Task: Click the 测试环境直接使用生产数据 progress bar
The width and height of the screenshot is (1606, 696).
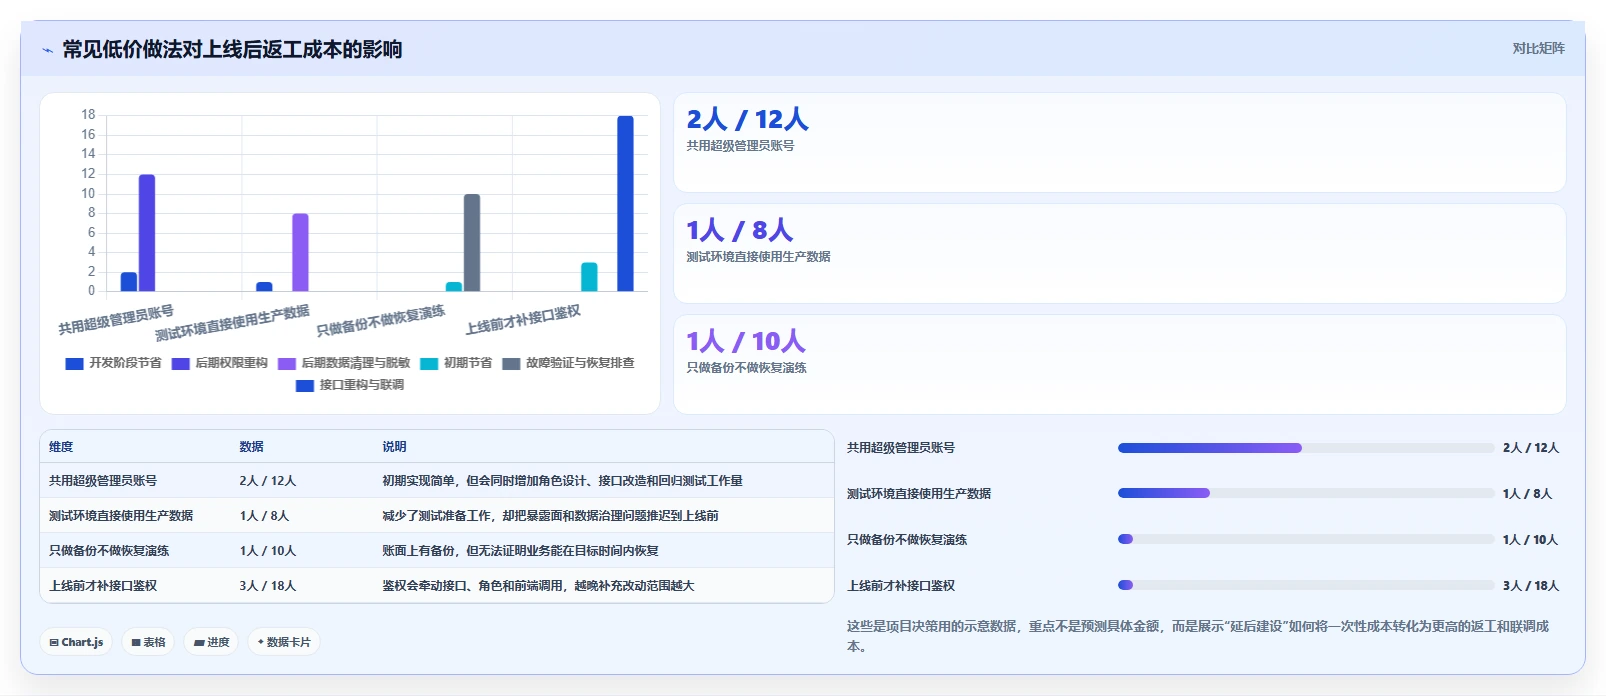Action: 1306,493
